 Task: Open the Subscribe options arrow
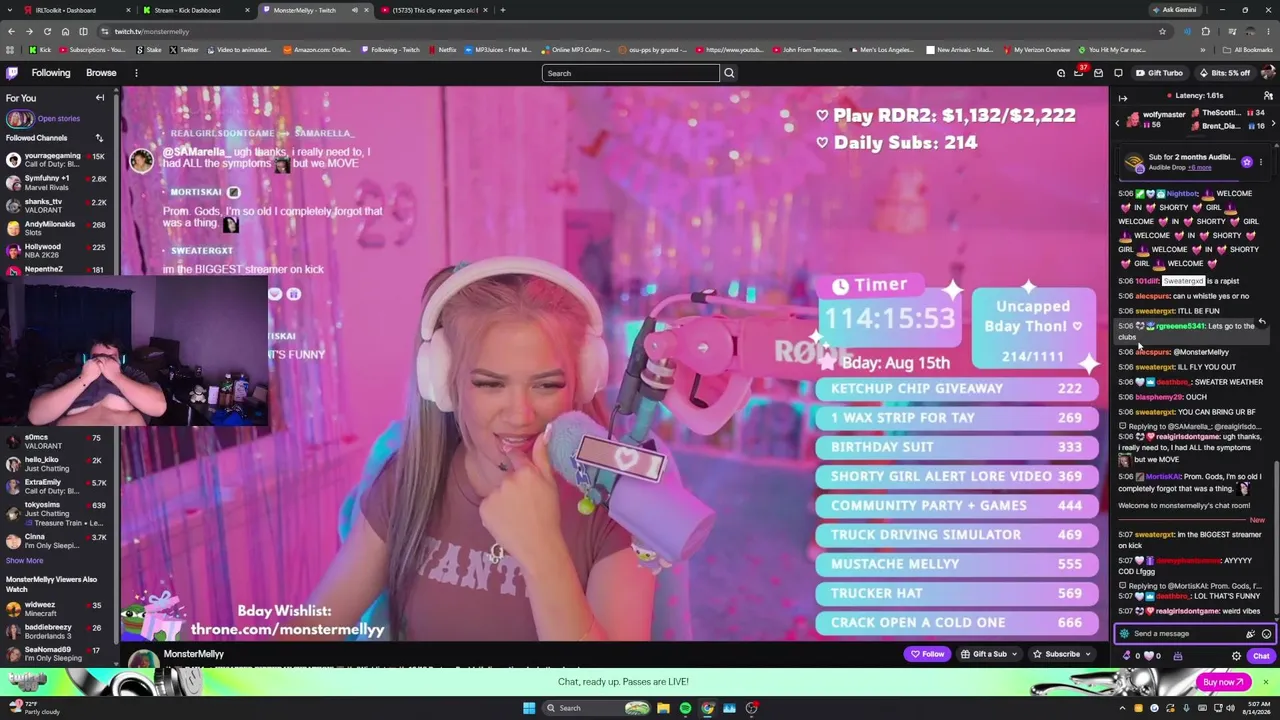(x=1090, y=655)
